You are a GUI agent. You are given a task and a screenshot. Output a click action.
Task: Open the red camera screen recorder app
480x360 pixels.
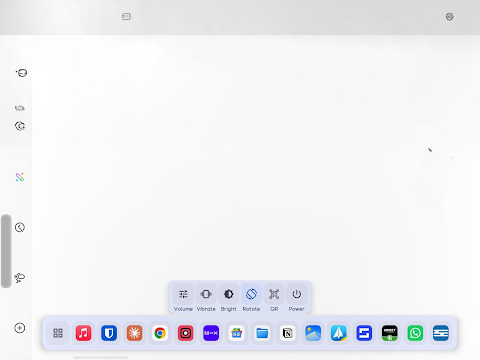pos(186,333)
